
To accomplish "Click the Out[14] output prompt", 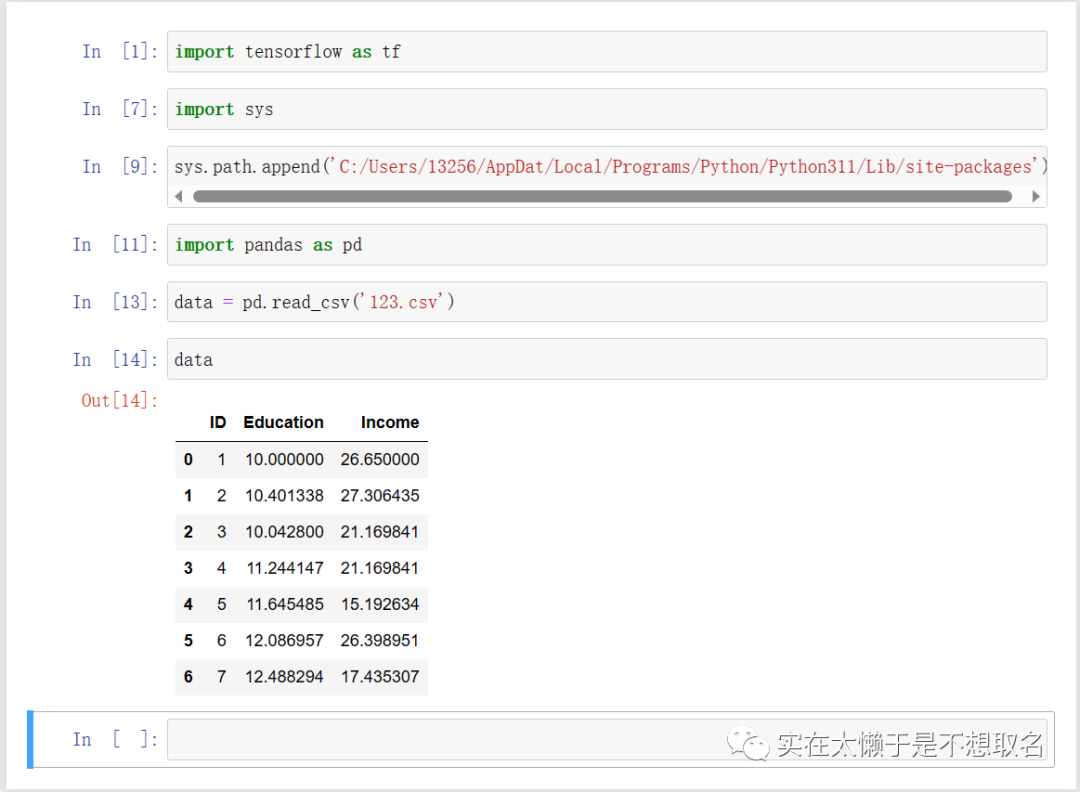I will click(x=120, y=400).
